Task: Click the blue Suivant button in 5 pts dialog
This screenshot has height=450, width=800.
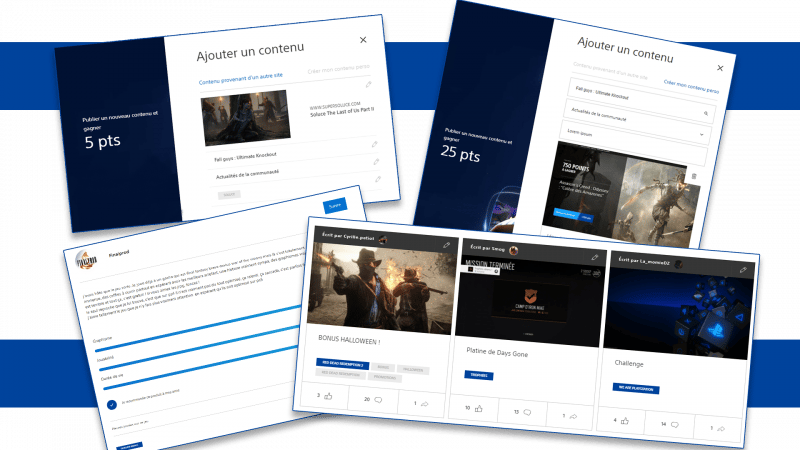Action: 335,206
